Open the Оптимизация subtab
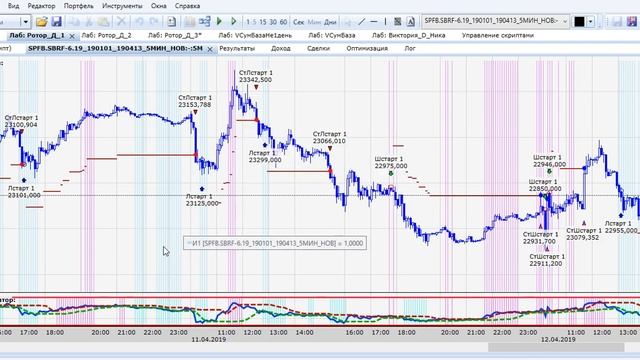The height and width of the screenshot is (360, 640). coord(367,48)
